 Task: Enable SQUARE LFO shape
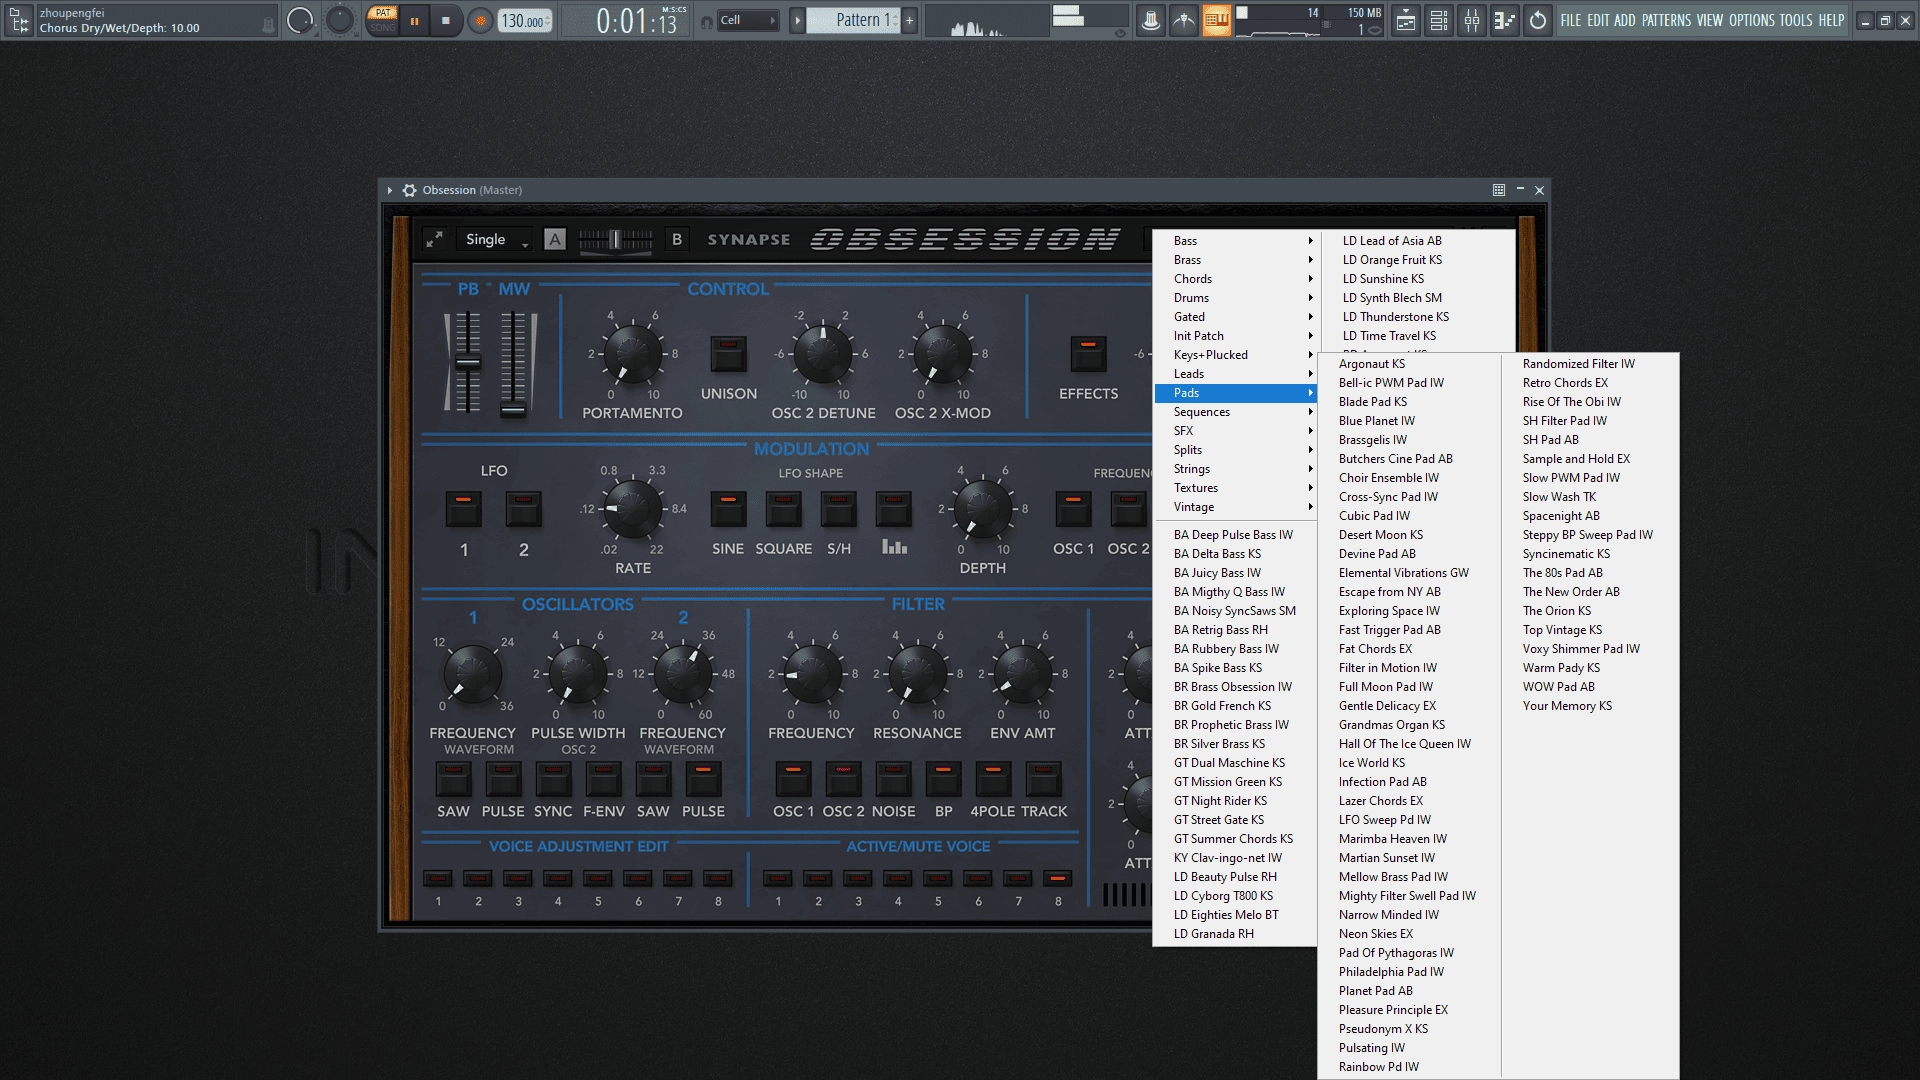pyautogui.click(x=783, y=509)
